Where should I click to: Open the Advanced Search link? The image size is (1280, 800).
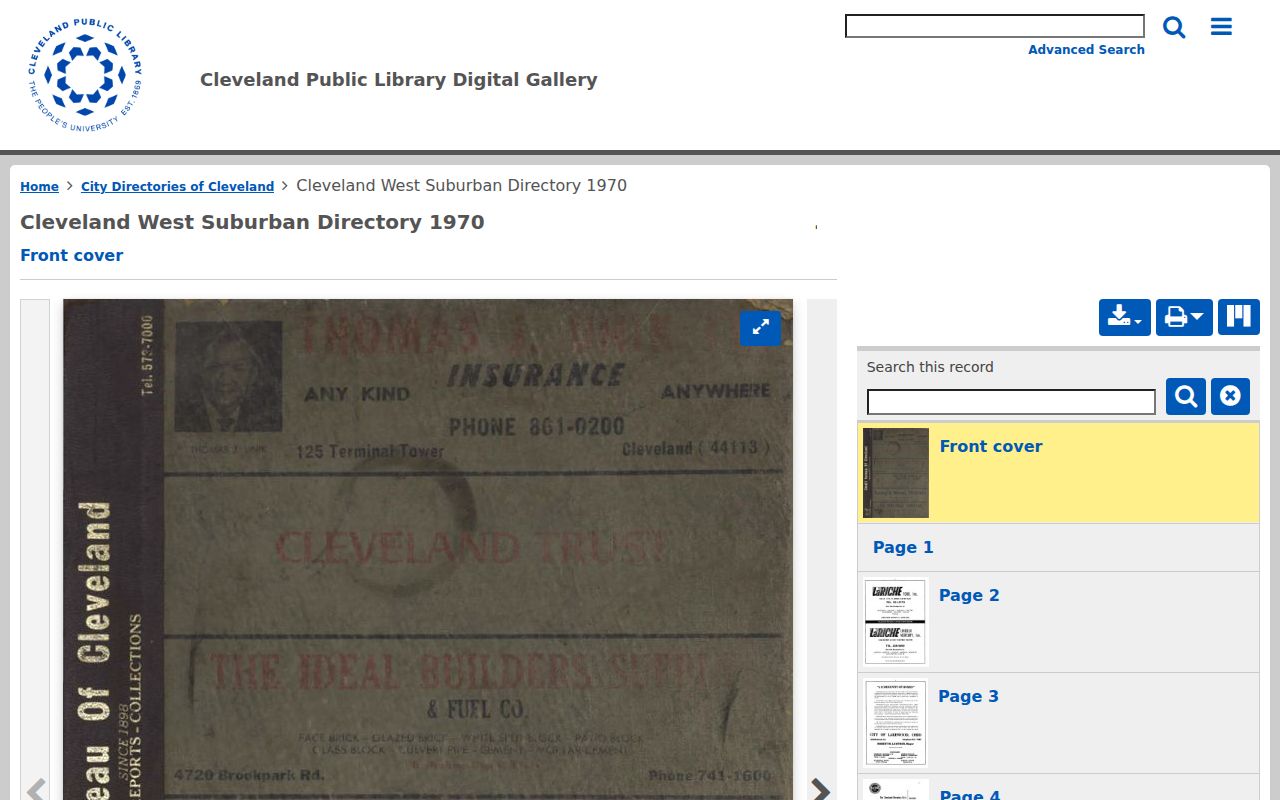(1086, 50)
